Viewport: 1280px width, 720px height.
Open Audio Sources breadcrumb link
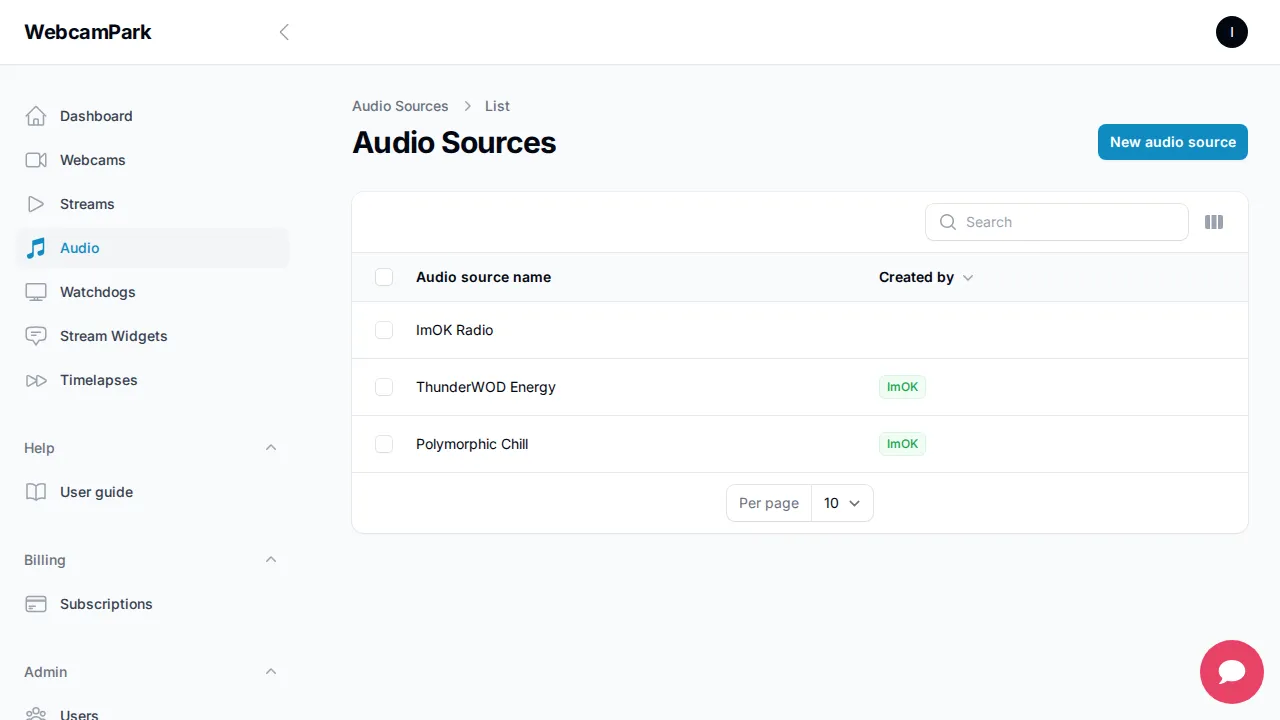(x=400, y=106)
